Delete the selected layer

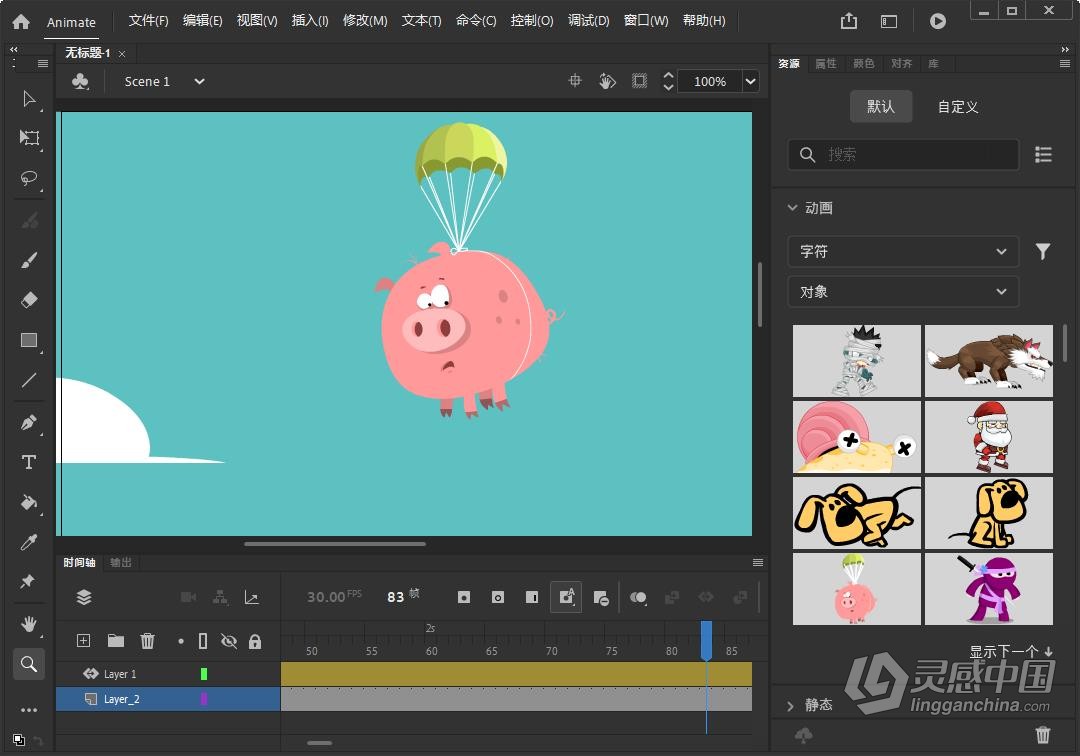pyautogui.click(x=148, y=641)
